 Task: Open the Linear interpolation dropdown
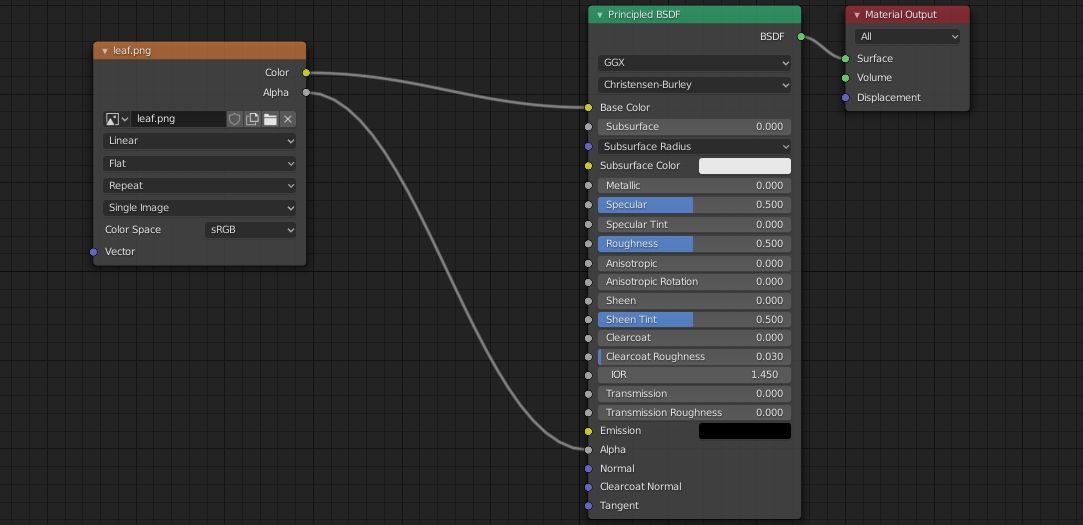pos(200,141)
